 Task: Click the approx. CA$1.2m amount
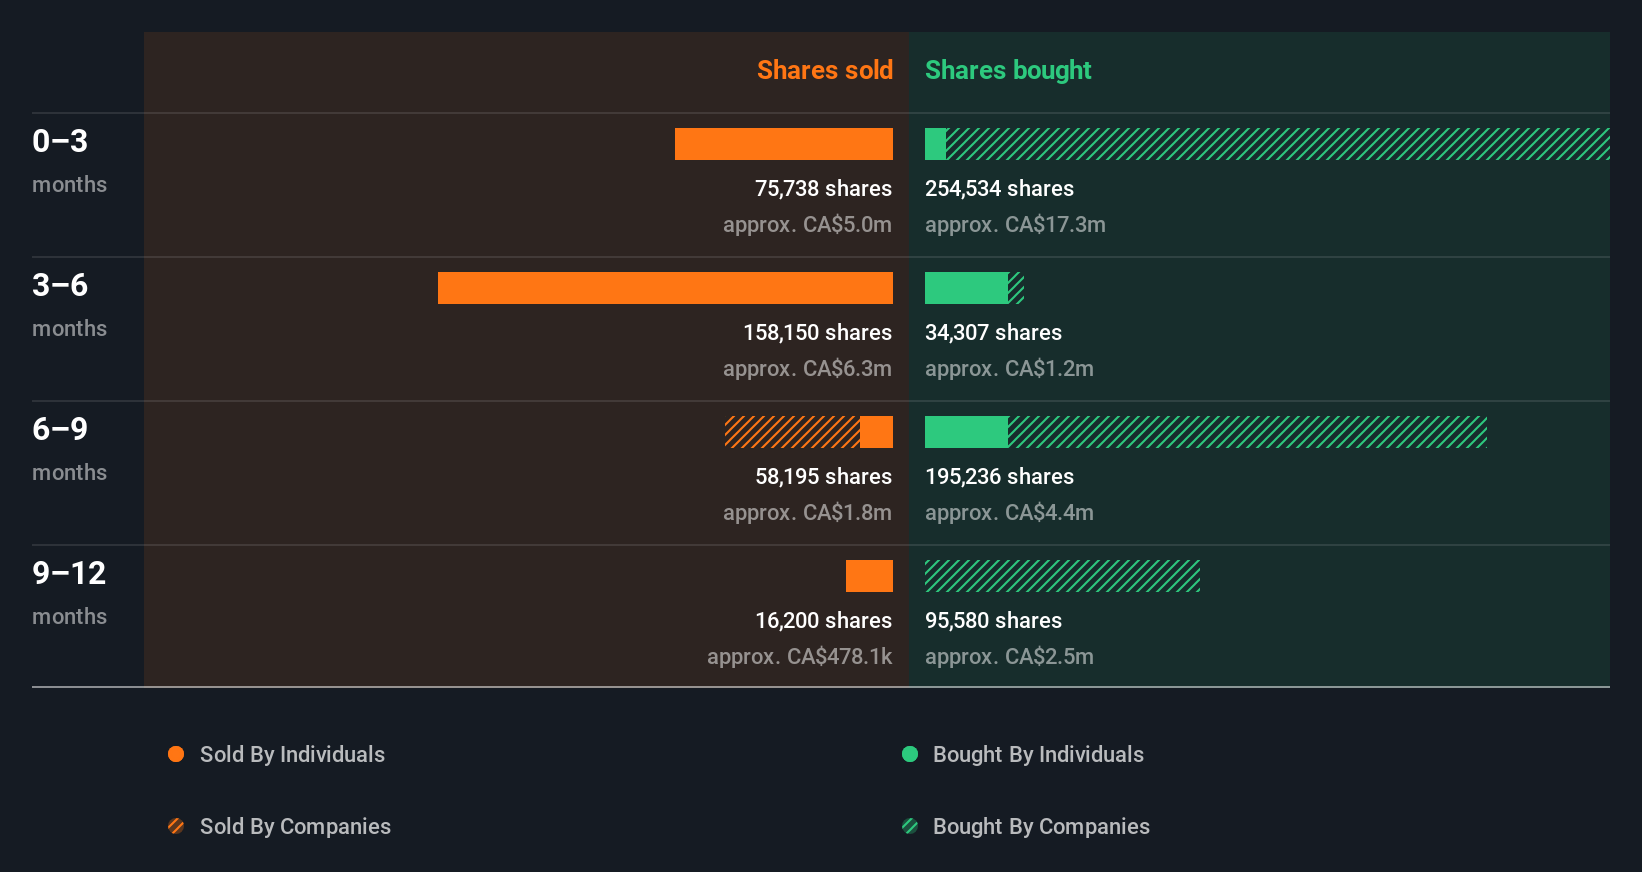1009,368
